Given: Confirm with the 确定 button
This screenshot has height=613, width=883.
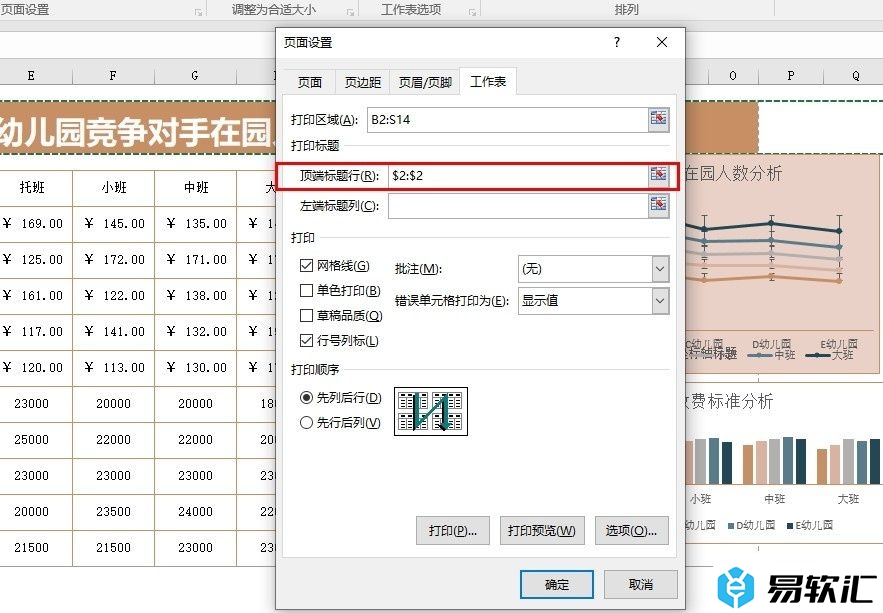Looking at the screenshot, I should (x=556, y=584).
